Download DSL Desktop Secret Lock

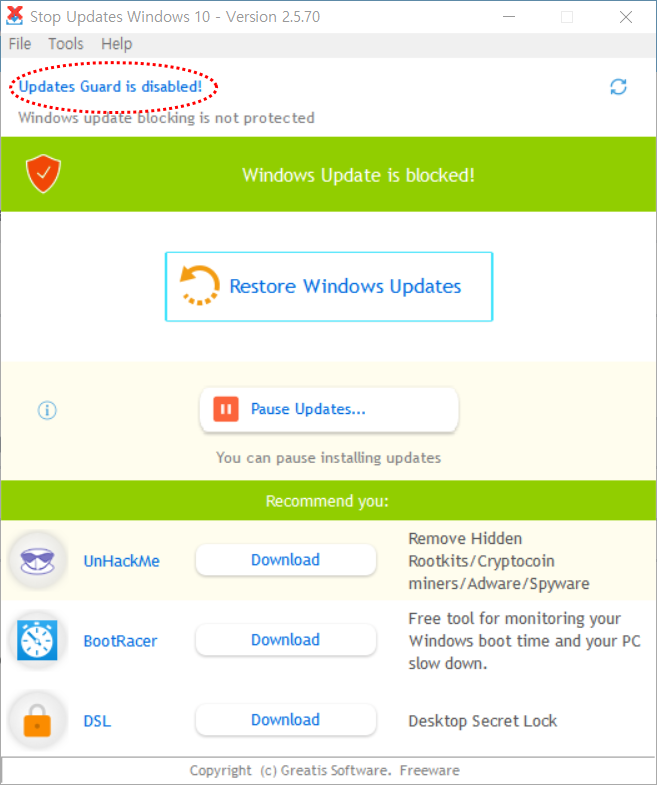tap(285, 720)
